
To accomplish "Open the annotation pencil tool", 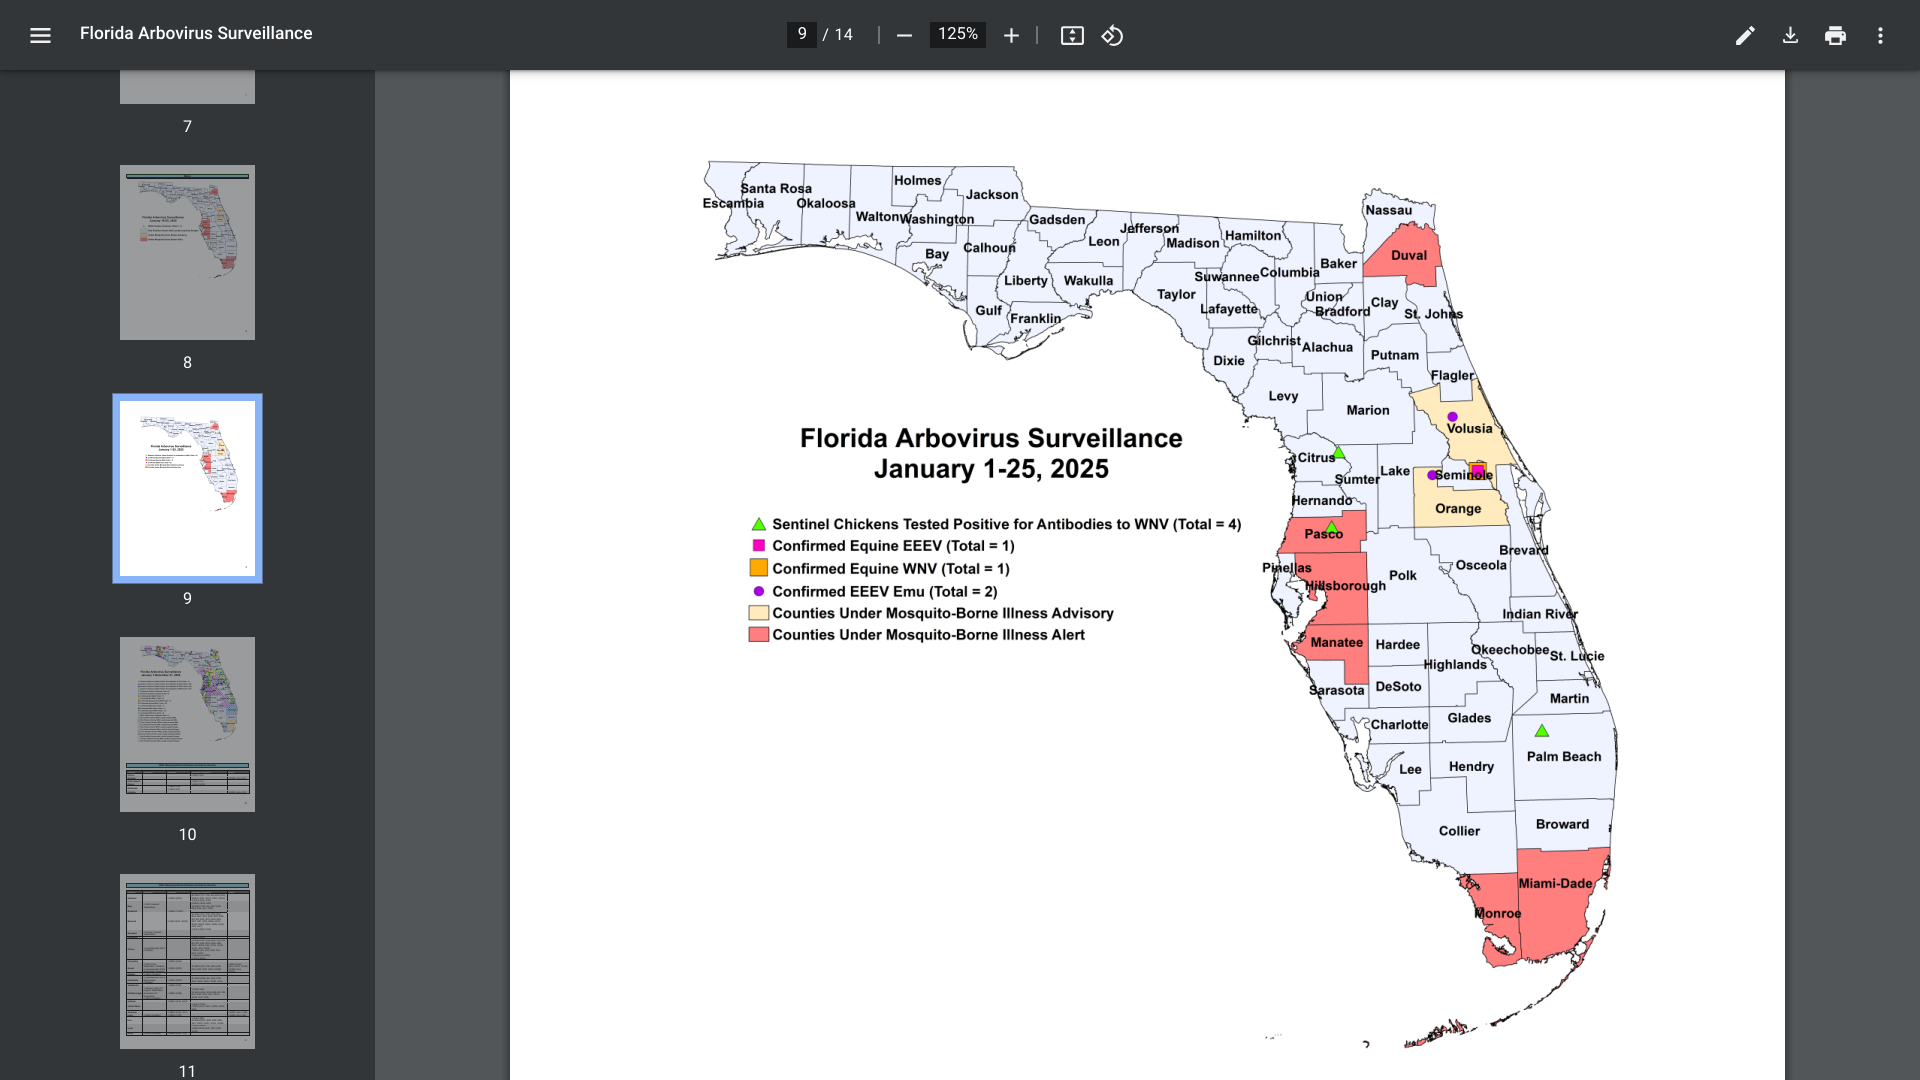I will [1745, 36].
